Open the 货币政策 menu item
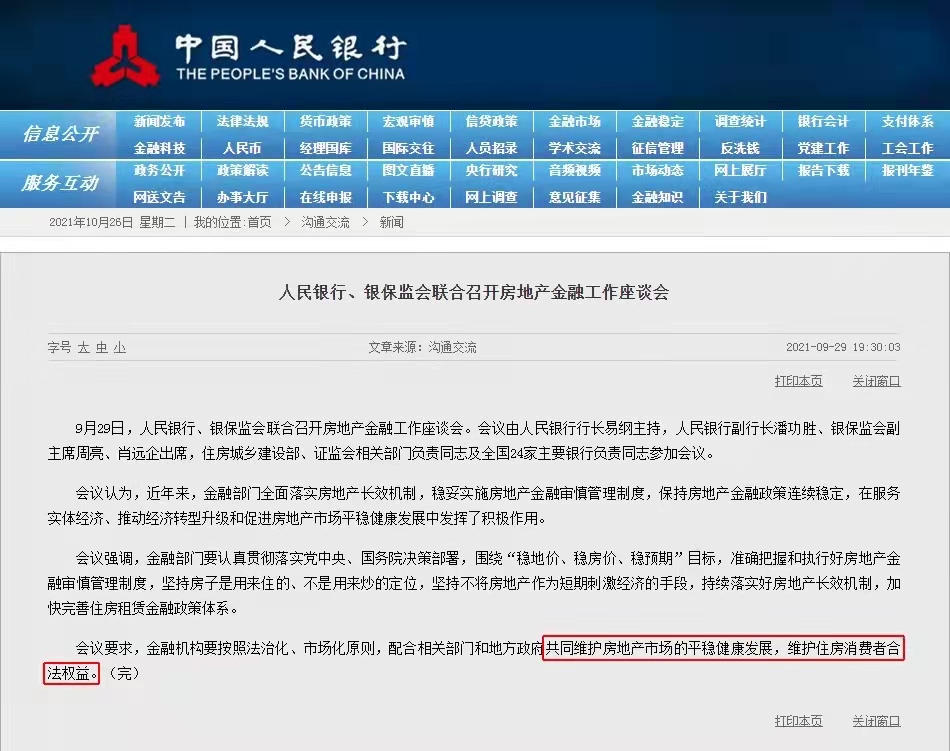The image size is (950, 751). coord(325,121)
